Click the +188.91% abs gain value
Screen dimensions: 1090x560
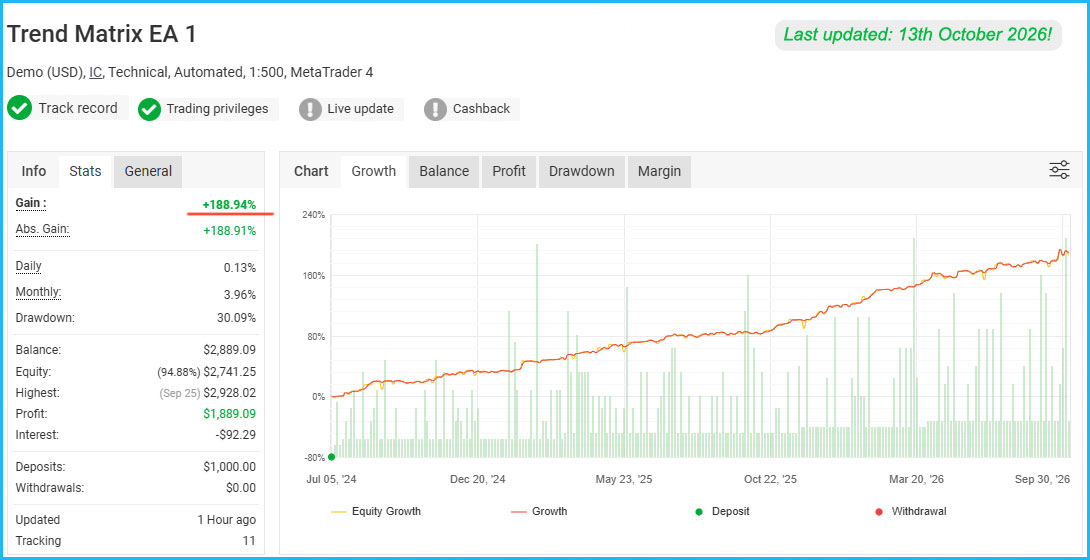[229, 231]
